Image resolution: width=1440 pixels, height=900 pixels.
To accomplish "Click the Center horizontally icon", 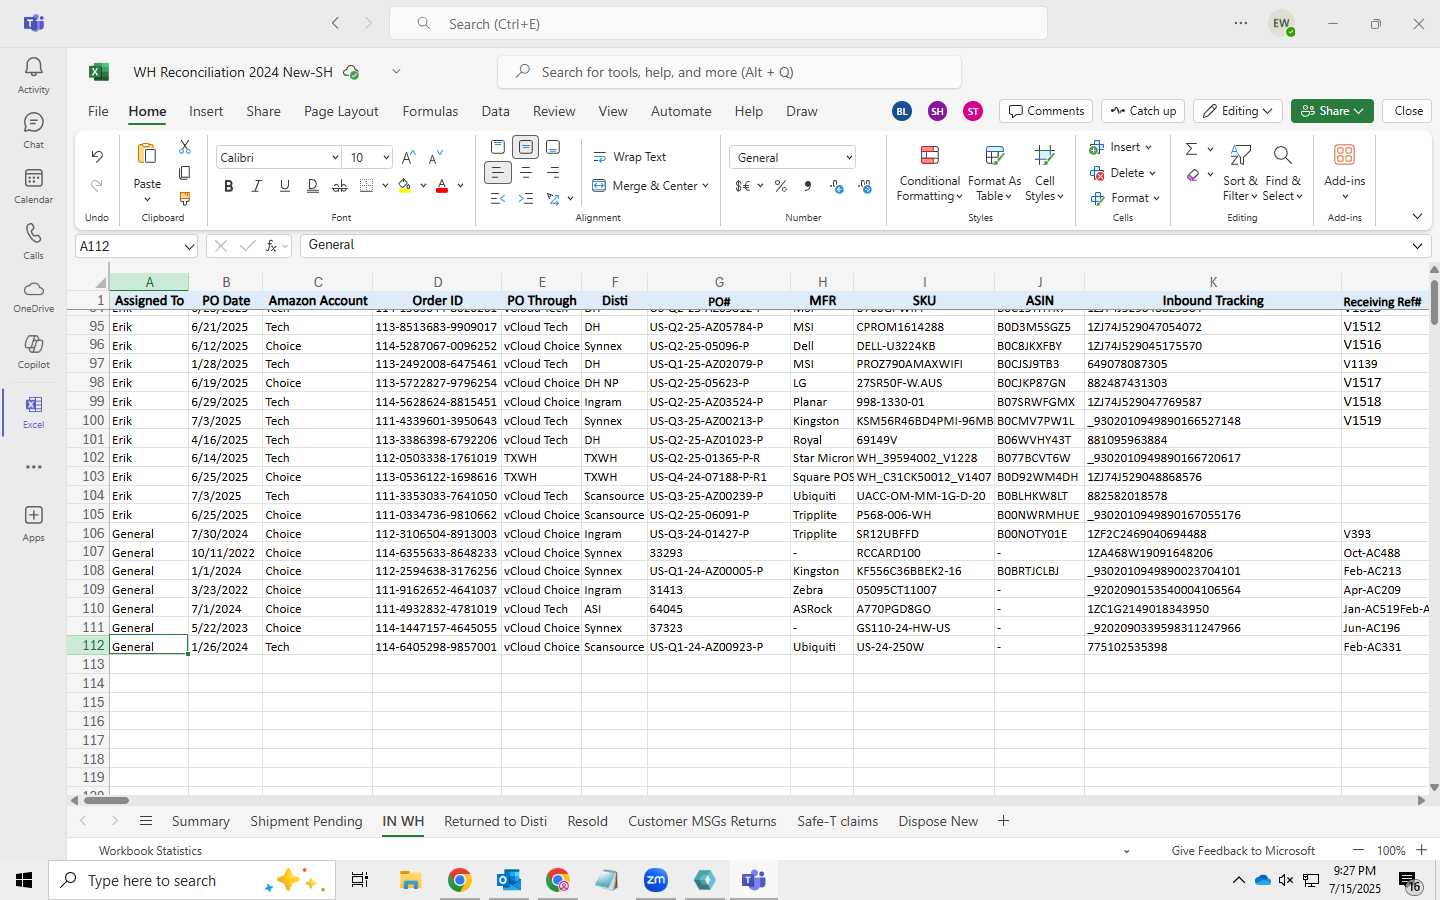I will pyautogui.click(x=526, y=173).
